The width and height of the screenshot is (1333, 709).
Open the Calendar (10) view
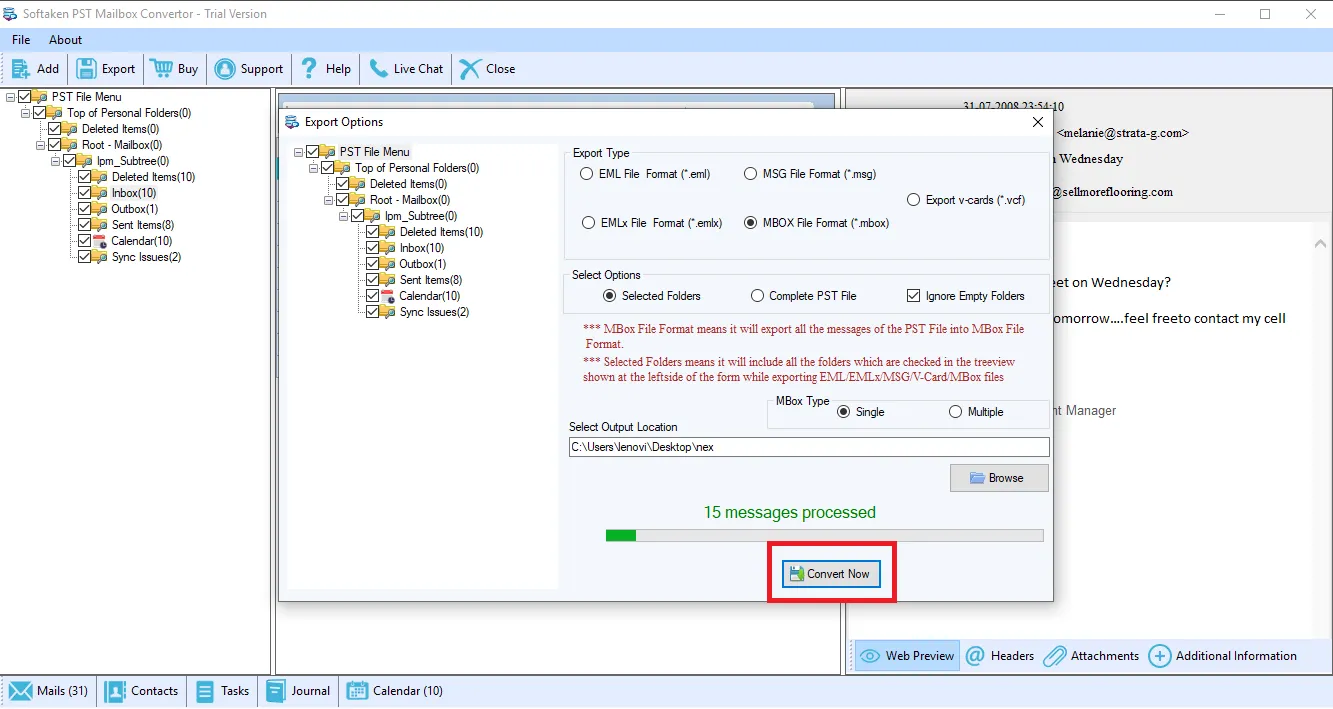(395, 691)
